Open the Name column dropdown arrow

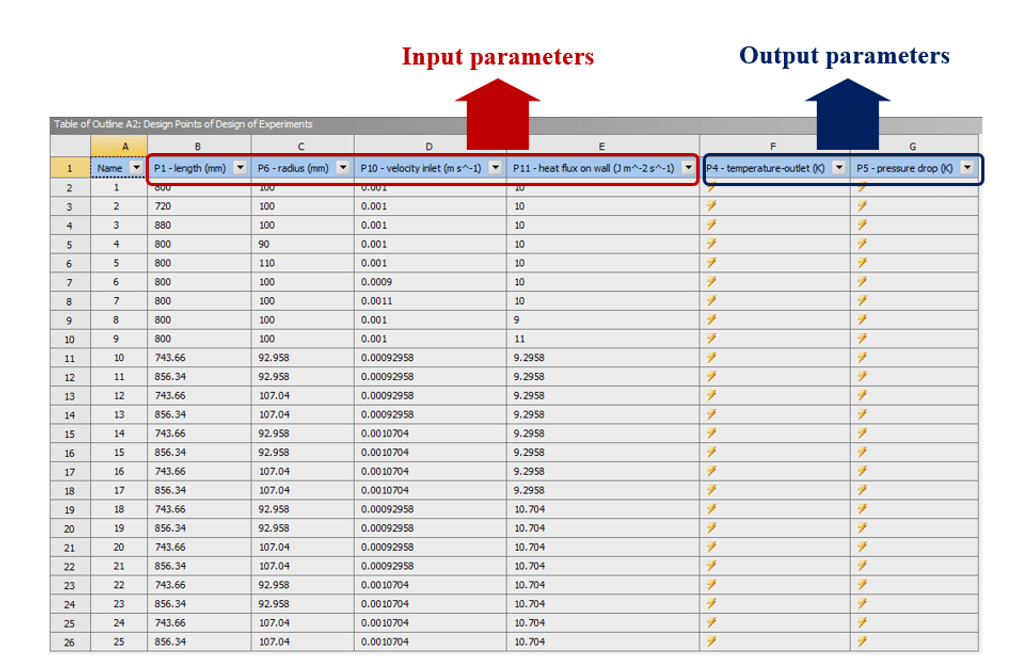[x=136, y=168]
